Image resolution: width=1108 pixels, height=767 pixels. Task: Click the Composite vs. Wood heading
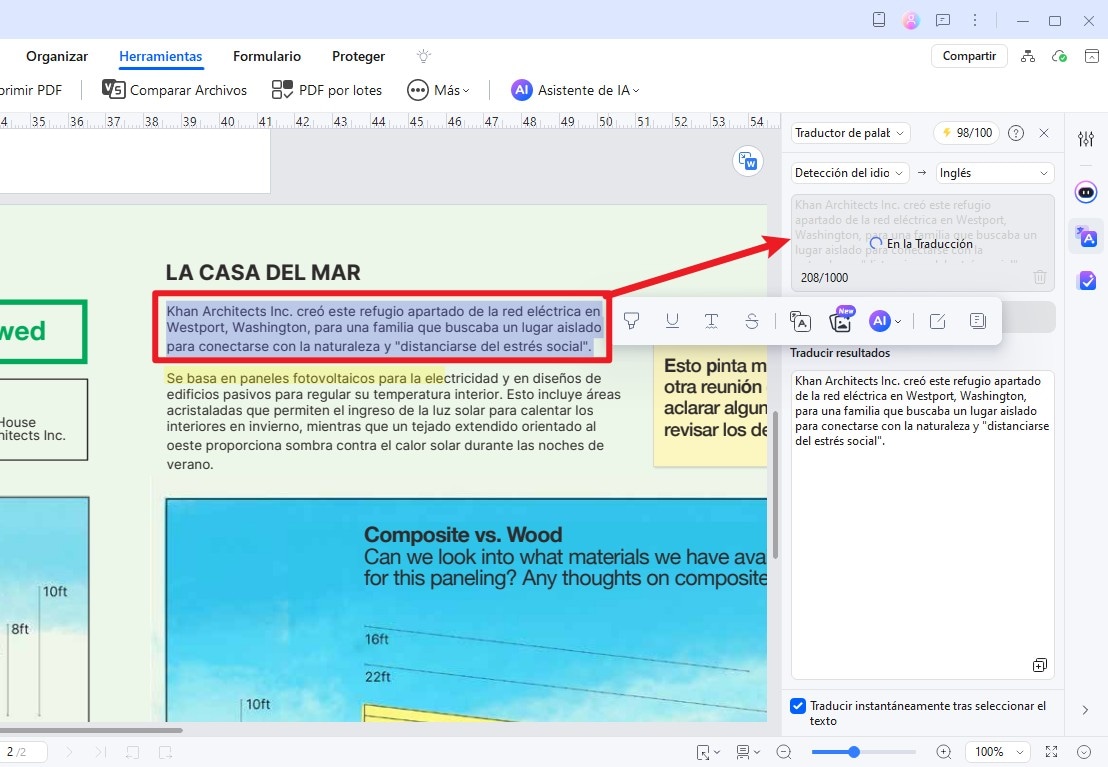463,534
